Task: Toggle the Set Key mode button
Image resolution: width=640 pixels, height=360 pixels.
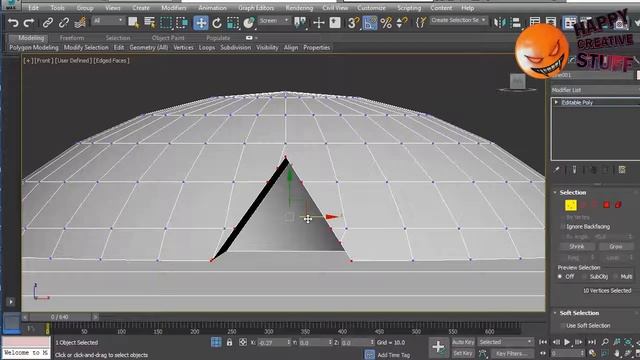Action: (463, 353)
